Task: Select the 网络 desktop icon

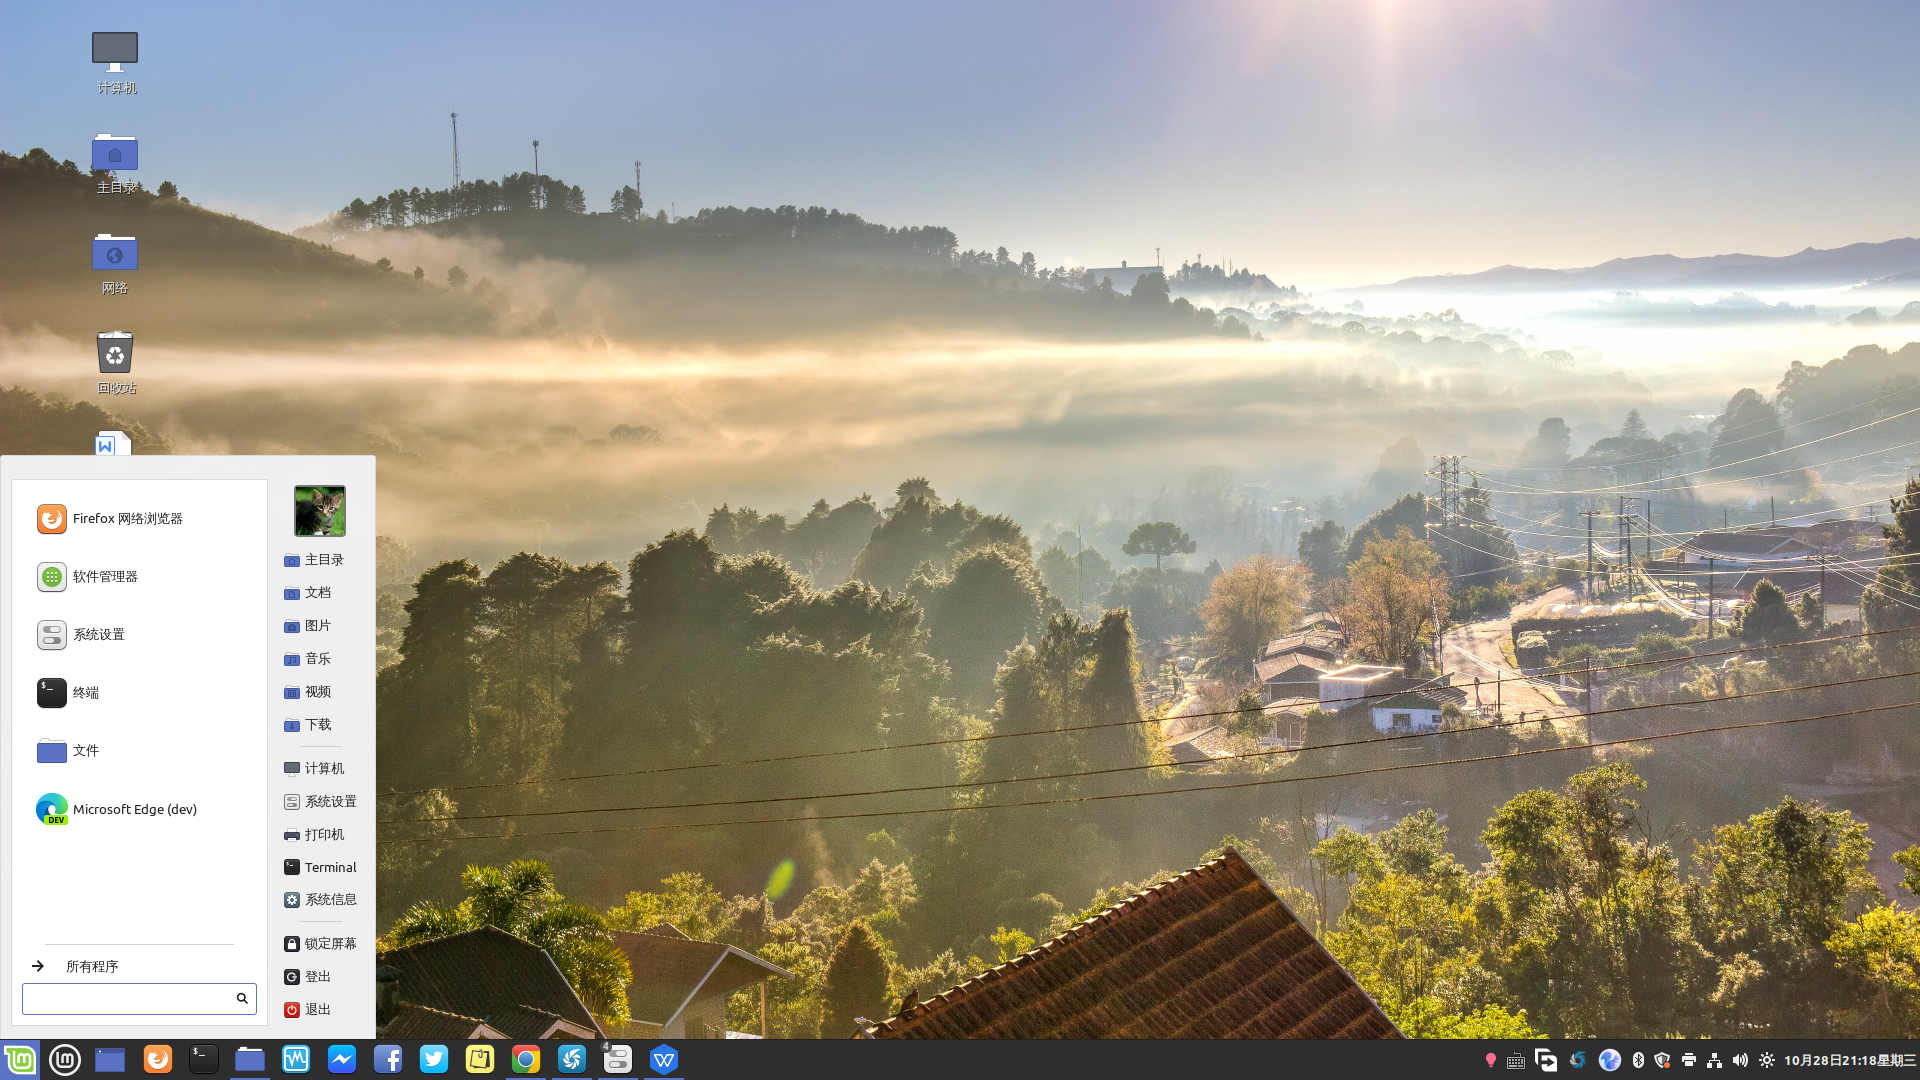Action: pyautogui.click(x=115, y=263)
